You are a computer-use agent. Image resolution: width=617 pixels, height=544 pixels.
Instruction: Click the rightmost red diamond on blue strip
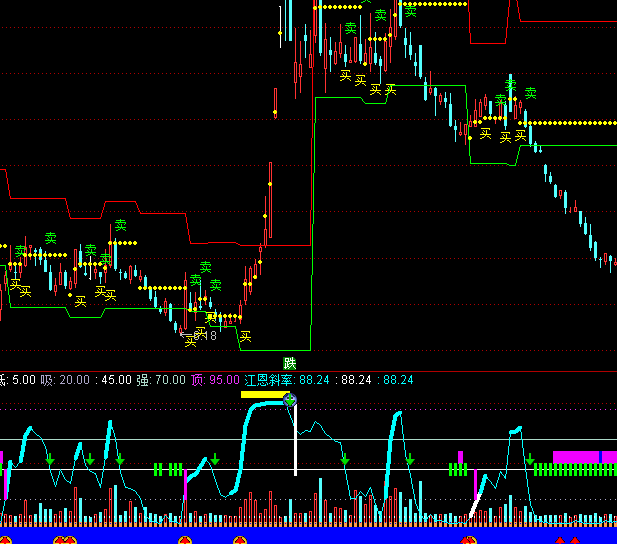(x=574, y=541)
